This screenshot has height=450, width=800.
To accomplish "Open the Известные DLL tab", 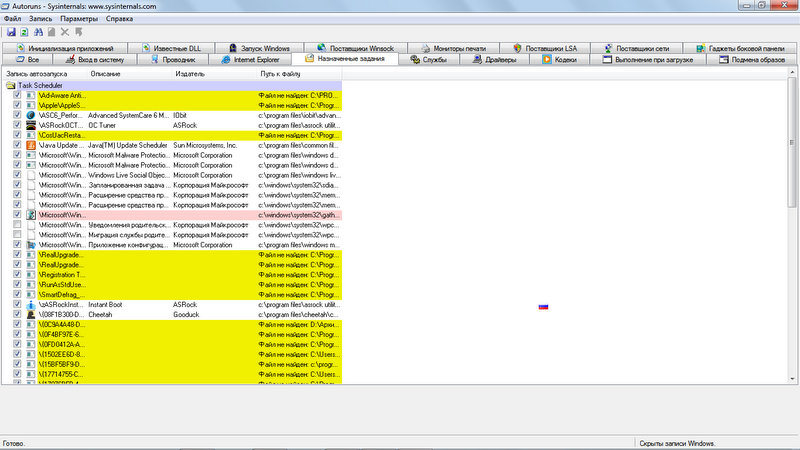I will coord(171,48).
